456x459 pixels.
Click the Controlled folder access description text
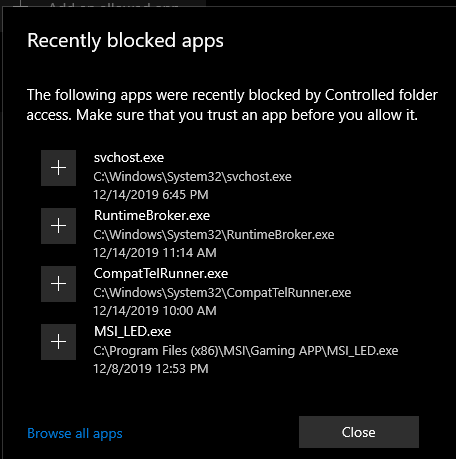click(x=232, y=105)
